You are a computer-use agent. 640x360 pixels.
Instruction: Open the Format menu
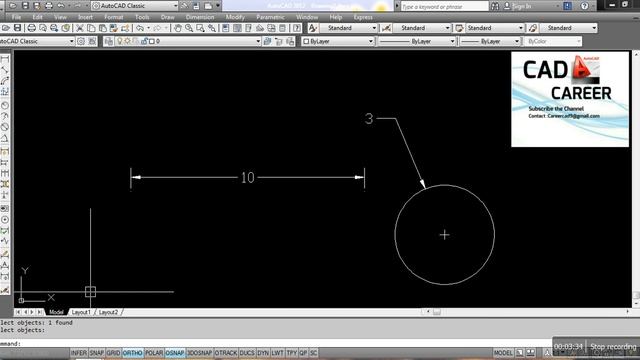(x=113, y=17)
